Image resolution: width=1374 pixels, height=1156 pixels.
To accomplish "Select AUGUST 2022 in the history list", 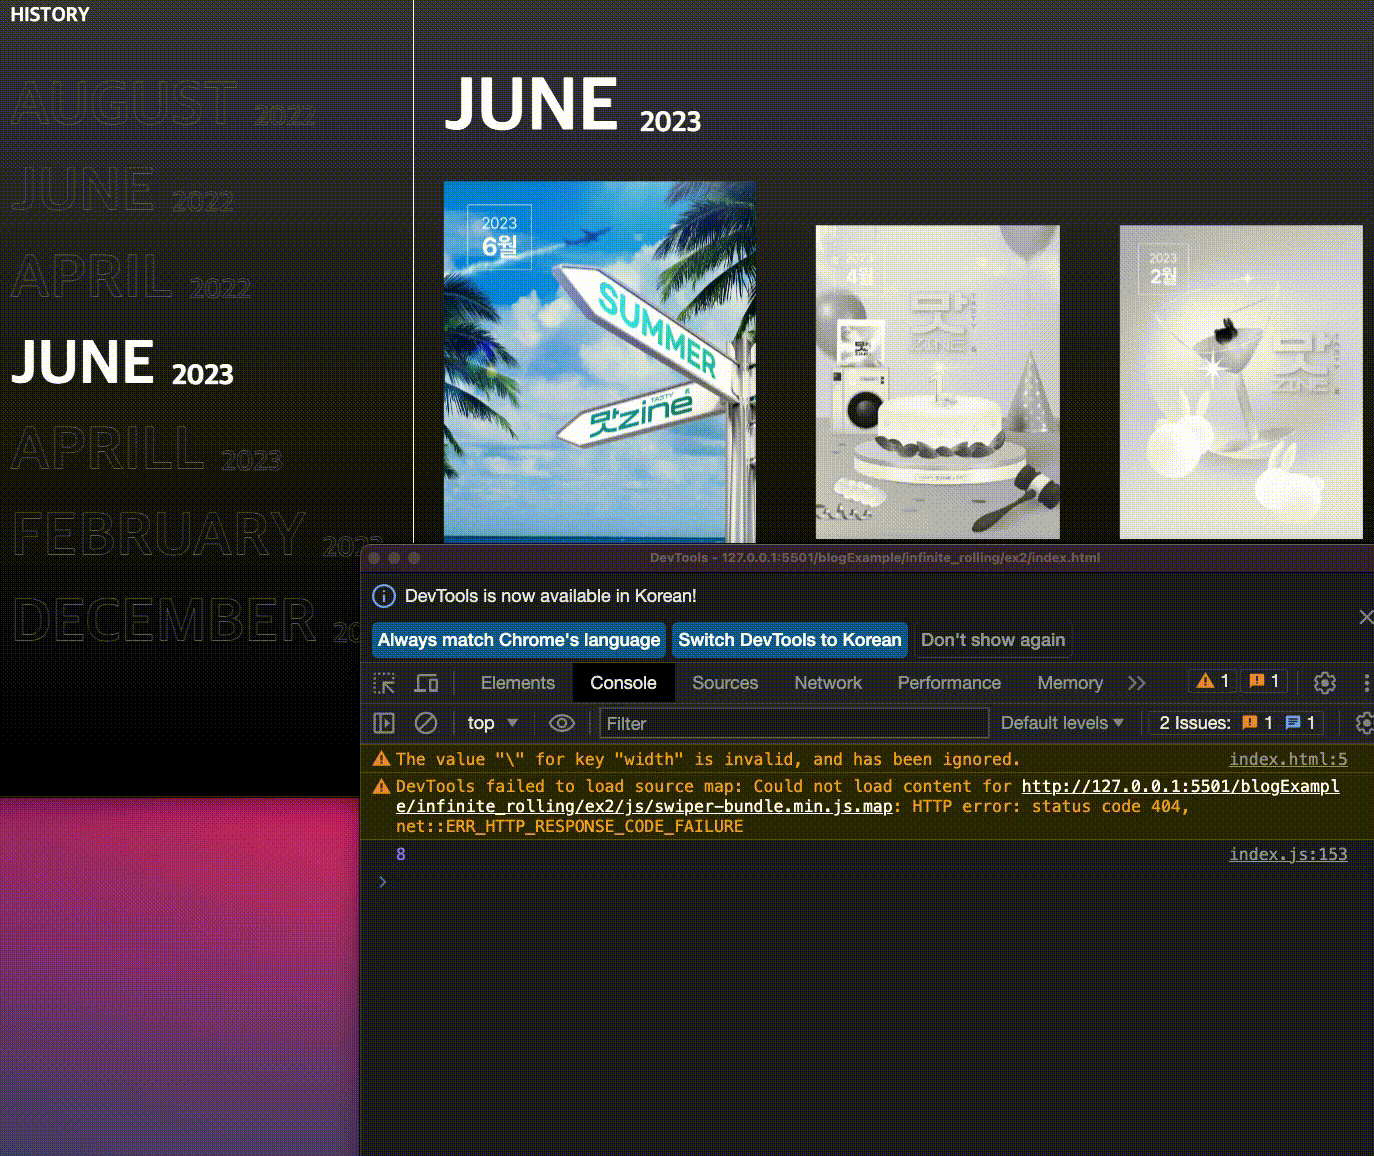I will [164, 104].
